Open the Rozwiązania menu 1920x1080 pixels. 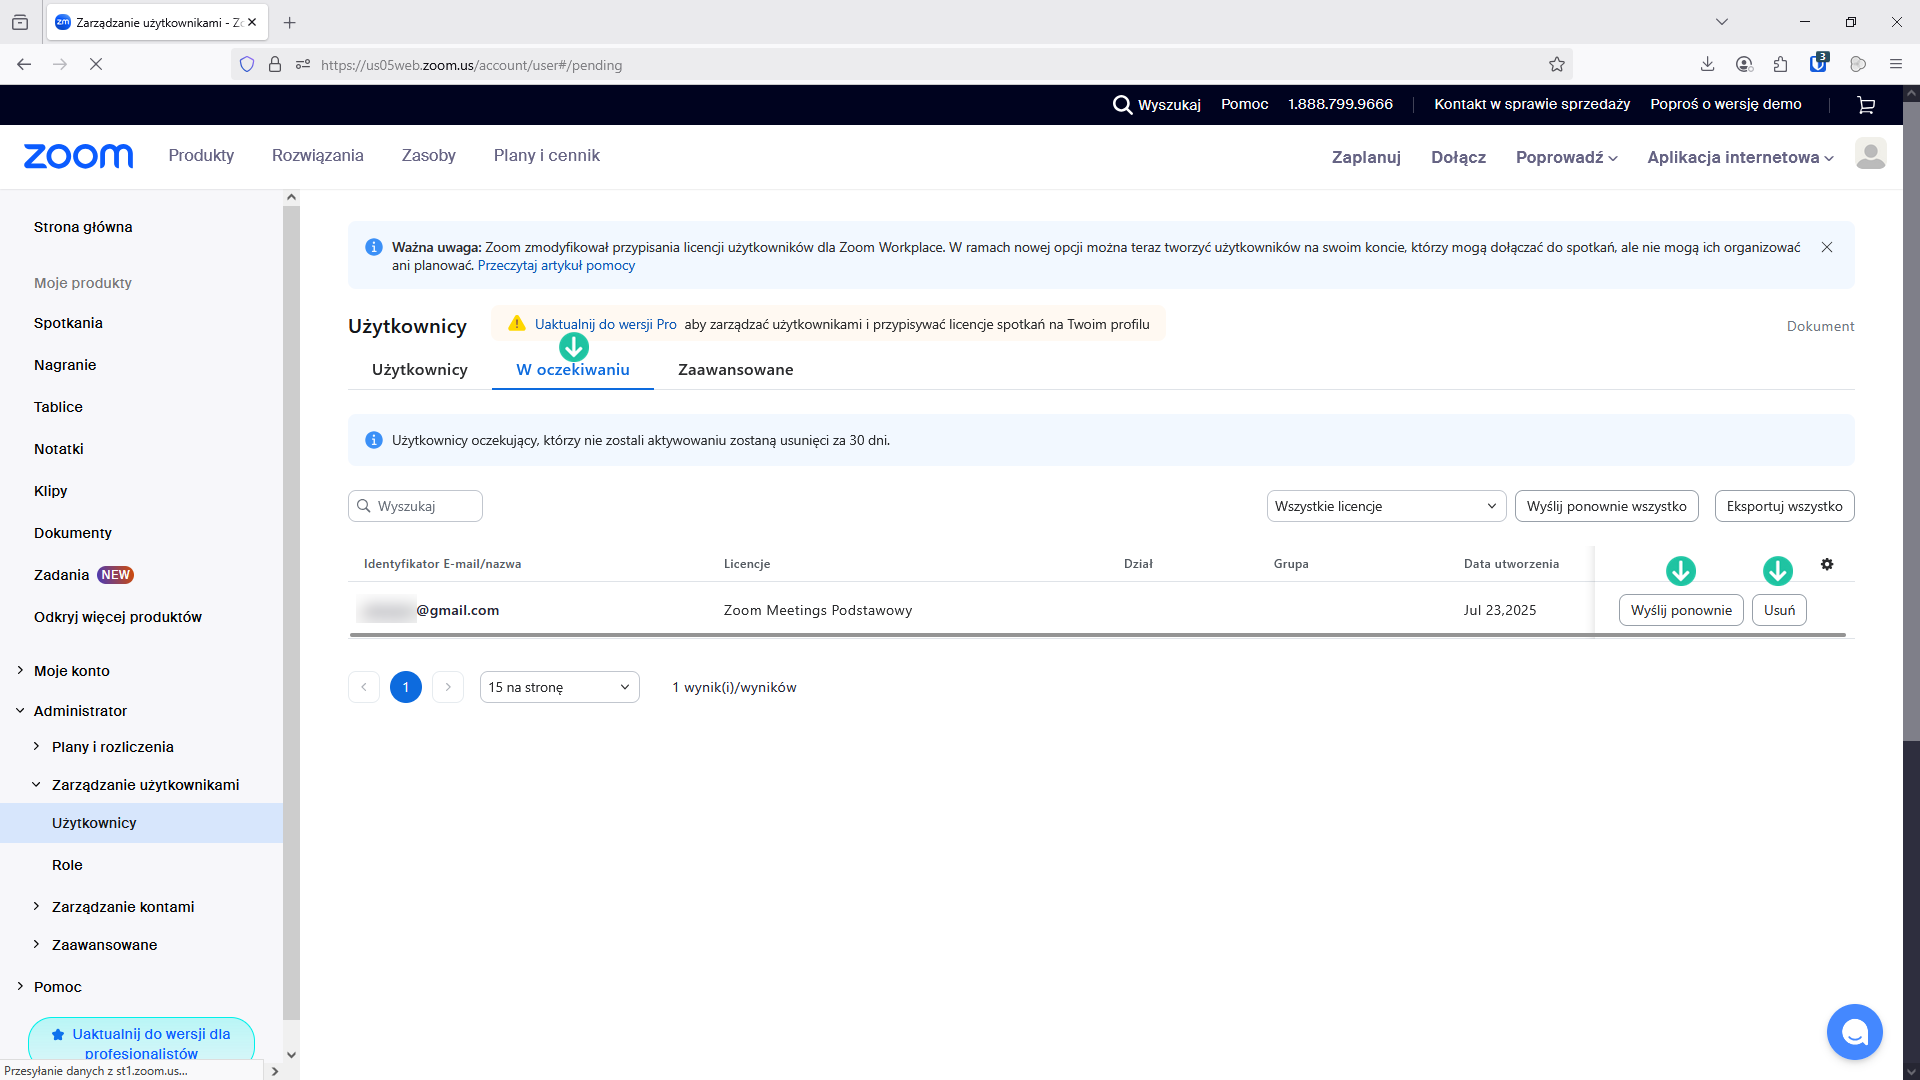coord(318,155)
